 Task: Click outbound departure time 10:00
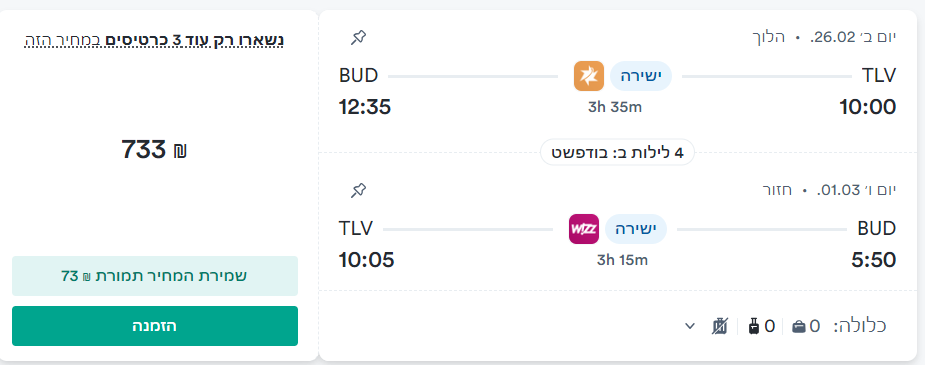coord(868,107)
